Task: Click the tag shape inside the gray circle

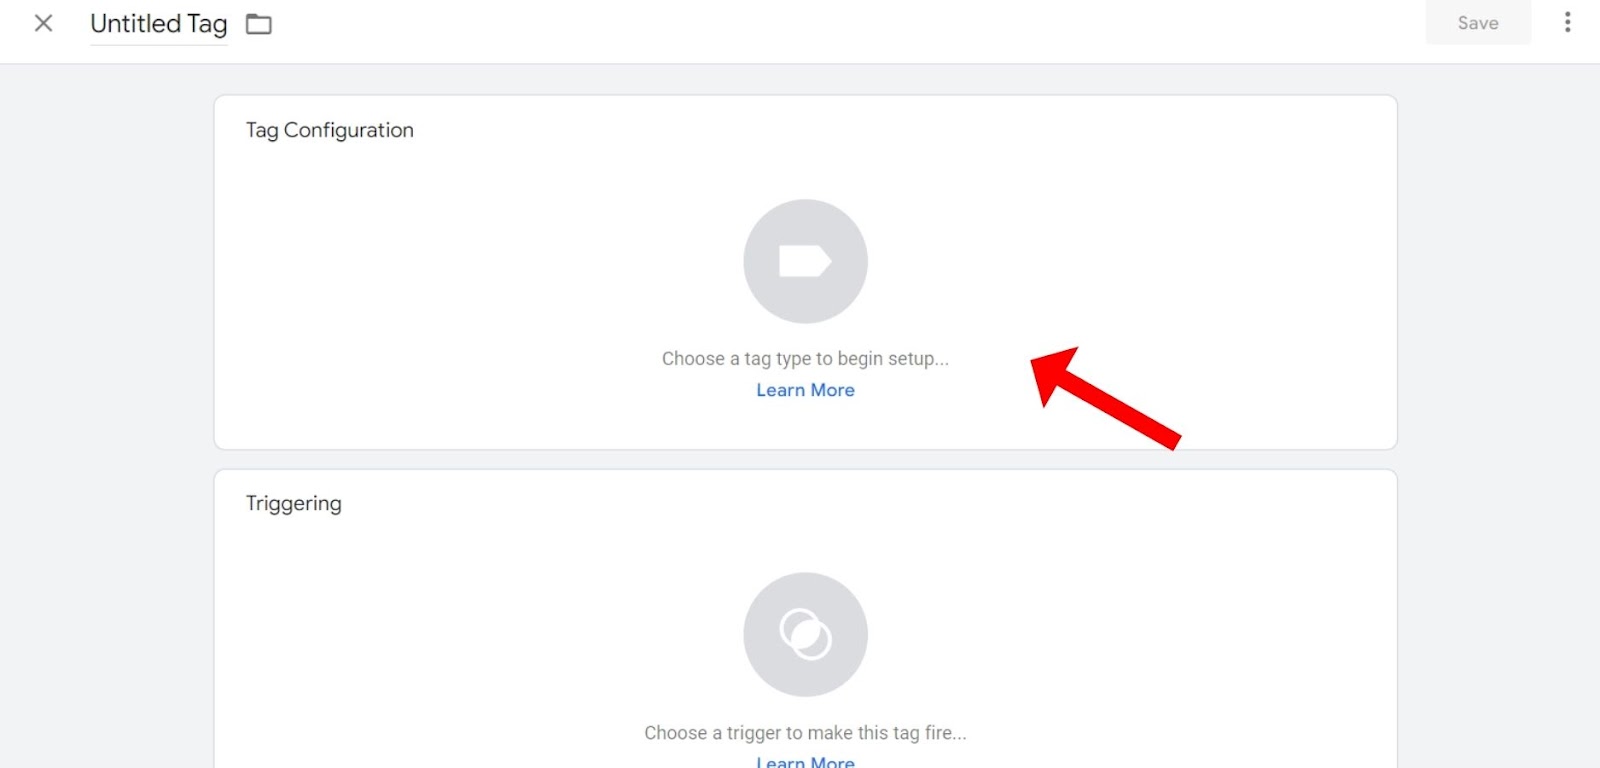Action: click(805, 261)
